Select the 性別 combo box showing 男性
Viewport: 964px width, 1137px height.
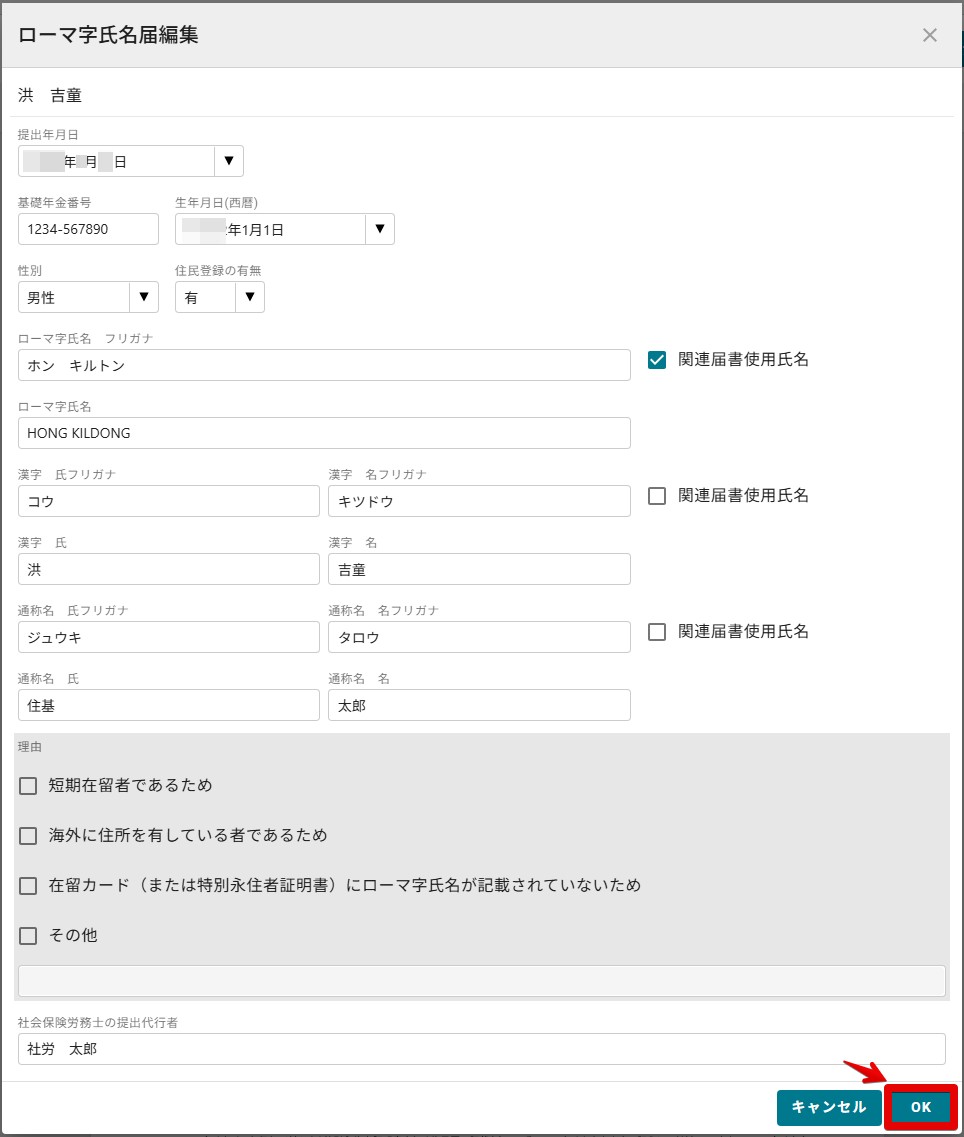[x=74, y=297]
